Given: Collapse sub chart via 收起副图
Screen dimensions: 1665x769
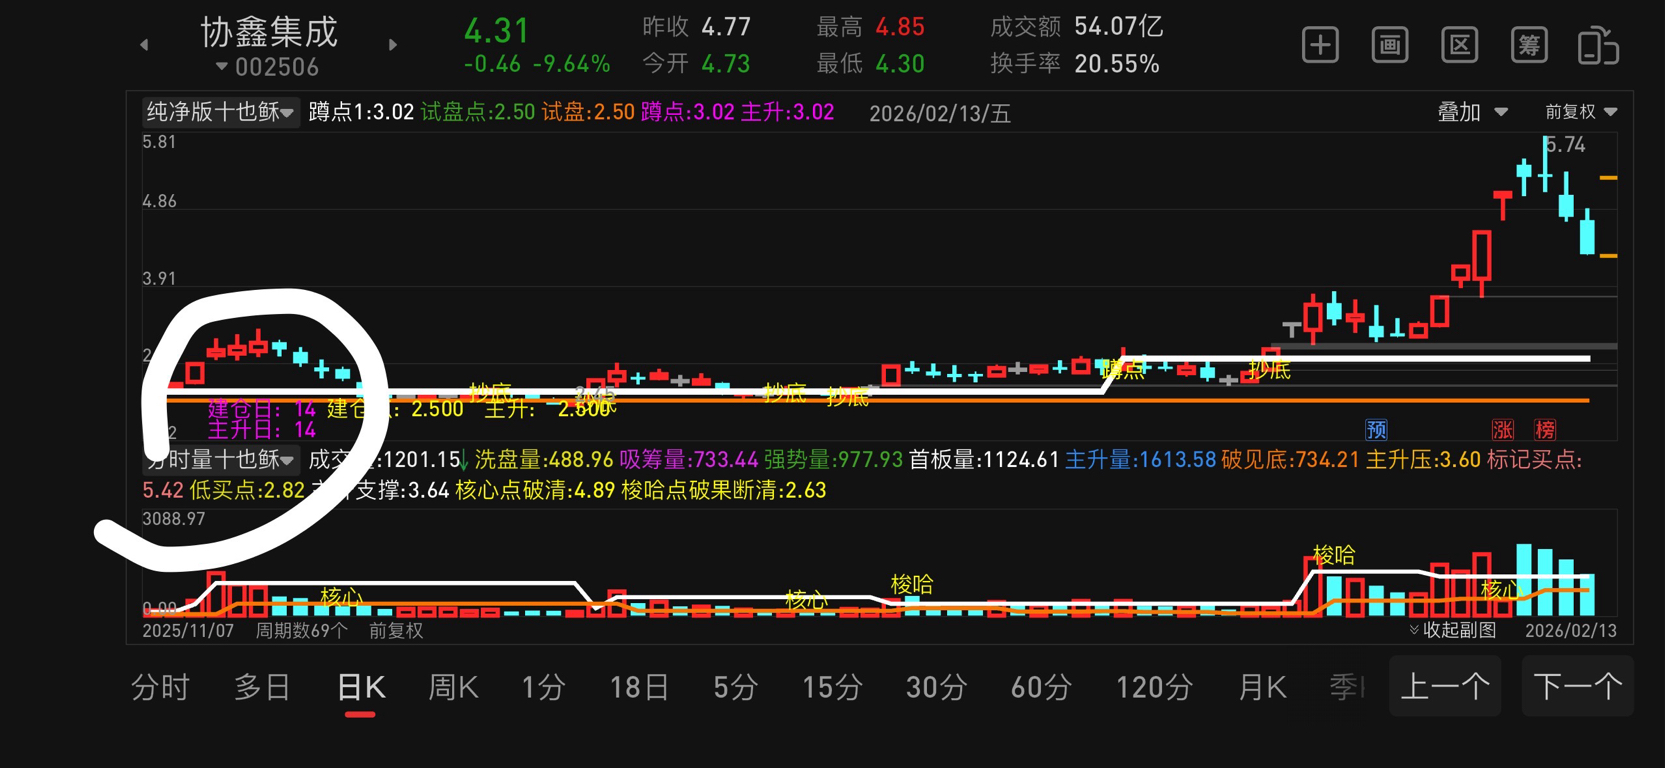Looking at the screenshot, I should click(x=1453, y=630).
